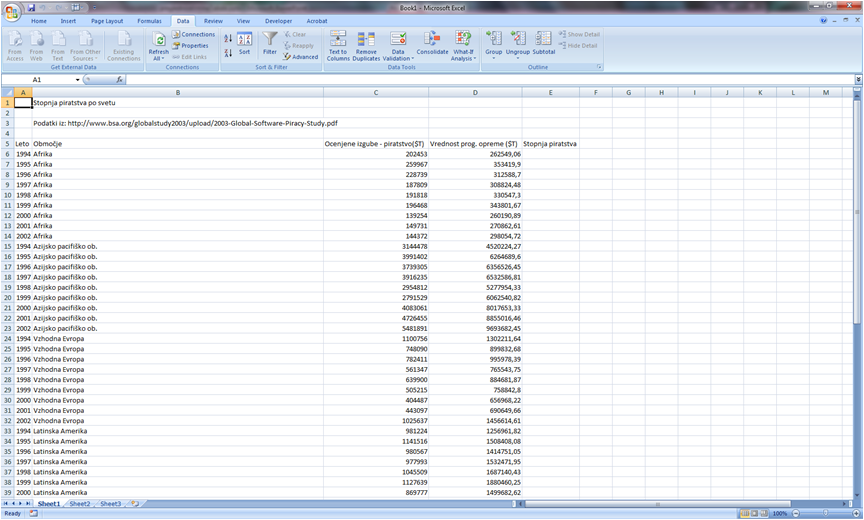864x520 pixels.
Task: Click the Office Button orb
Action: point(12,12)
